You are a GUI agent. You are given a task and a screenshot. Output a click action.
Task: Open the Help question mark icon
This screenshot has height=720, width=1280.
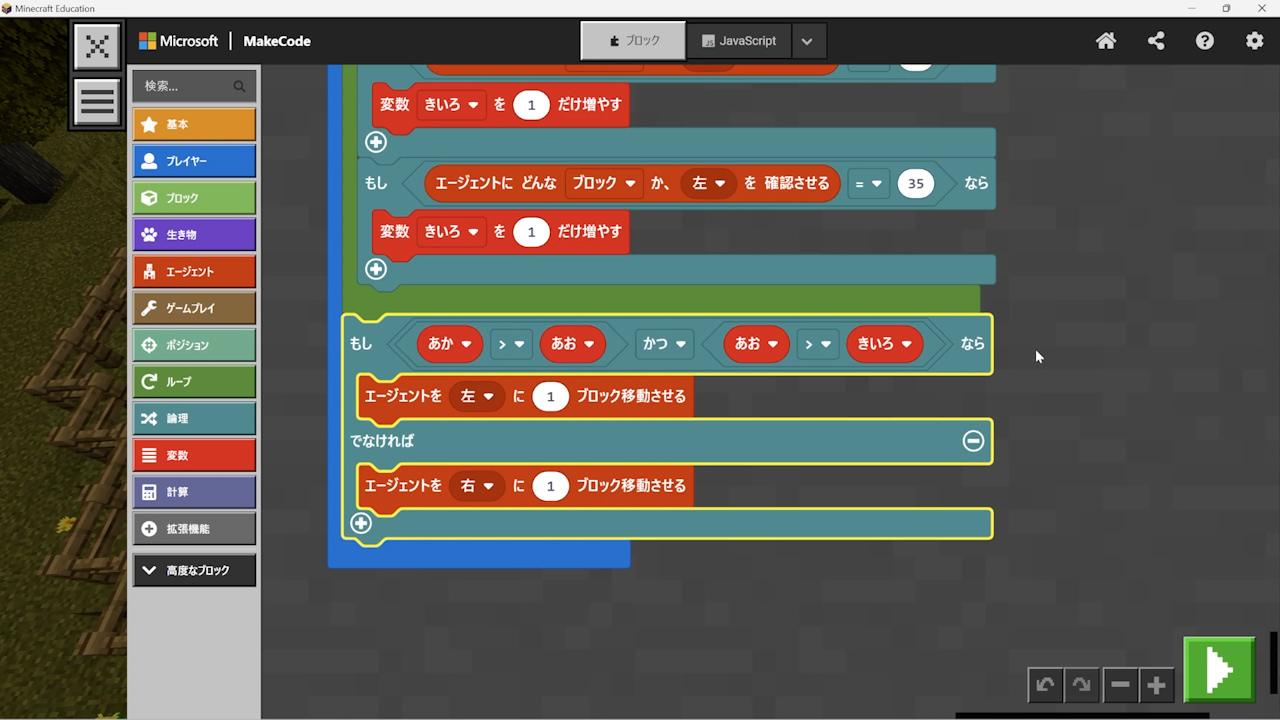click(1205, 41)
